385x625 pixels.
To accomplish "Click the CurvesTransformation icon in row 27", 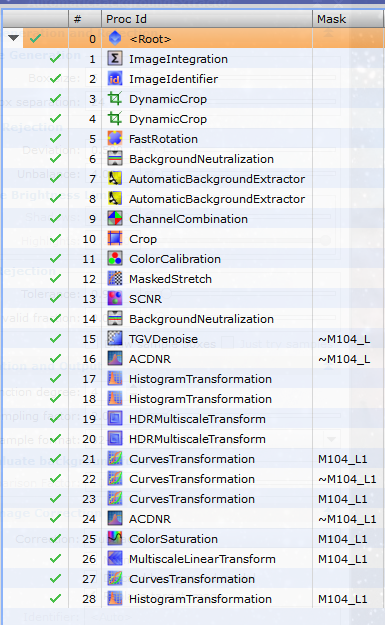I will pyautogui.click(x=115, y=579).
